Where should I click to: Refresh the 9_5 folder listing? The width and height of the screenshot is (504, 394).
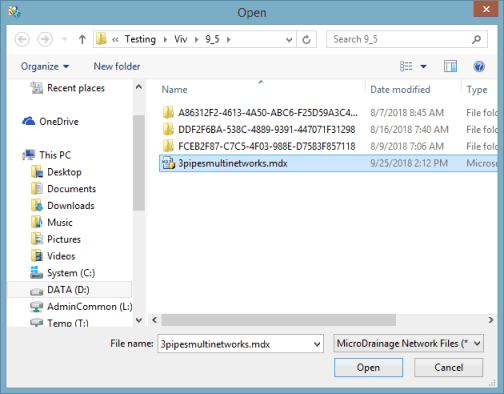click(306, 40)
